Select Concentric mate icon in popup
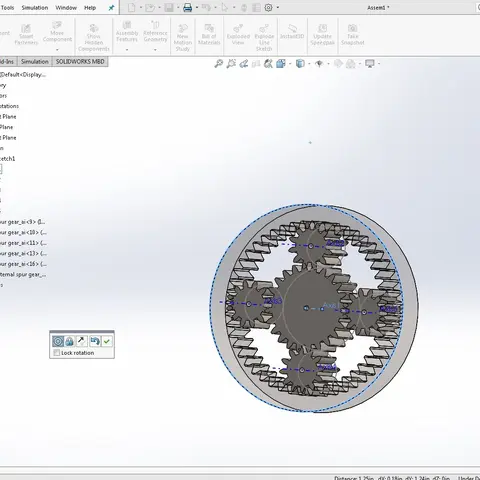The height and width of the screenshot is (480, 480). [58, 341]
